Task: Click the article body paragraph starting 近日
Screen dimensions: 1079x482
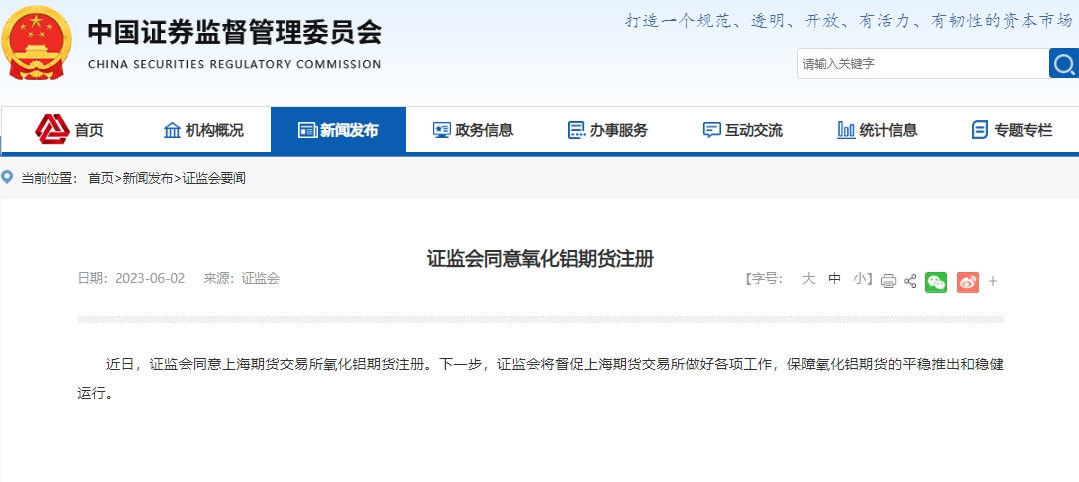Action: click(540, 379)
